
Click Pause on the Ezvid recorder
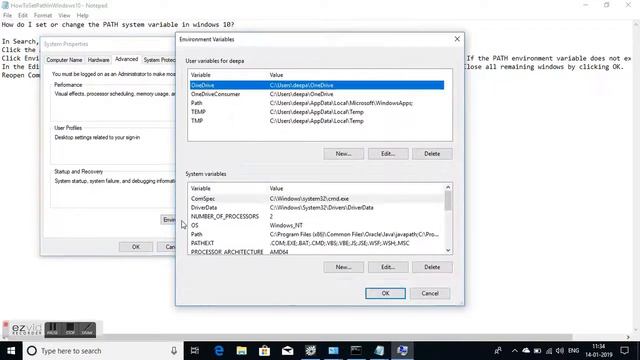pos(52,329)
